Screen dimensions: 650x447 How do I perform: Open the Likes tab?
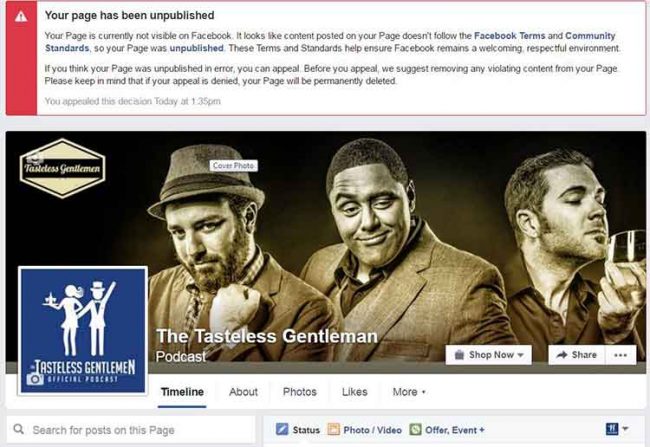(x=354, y=392)
